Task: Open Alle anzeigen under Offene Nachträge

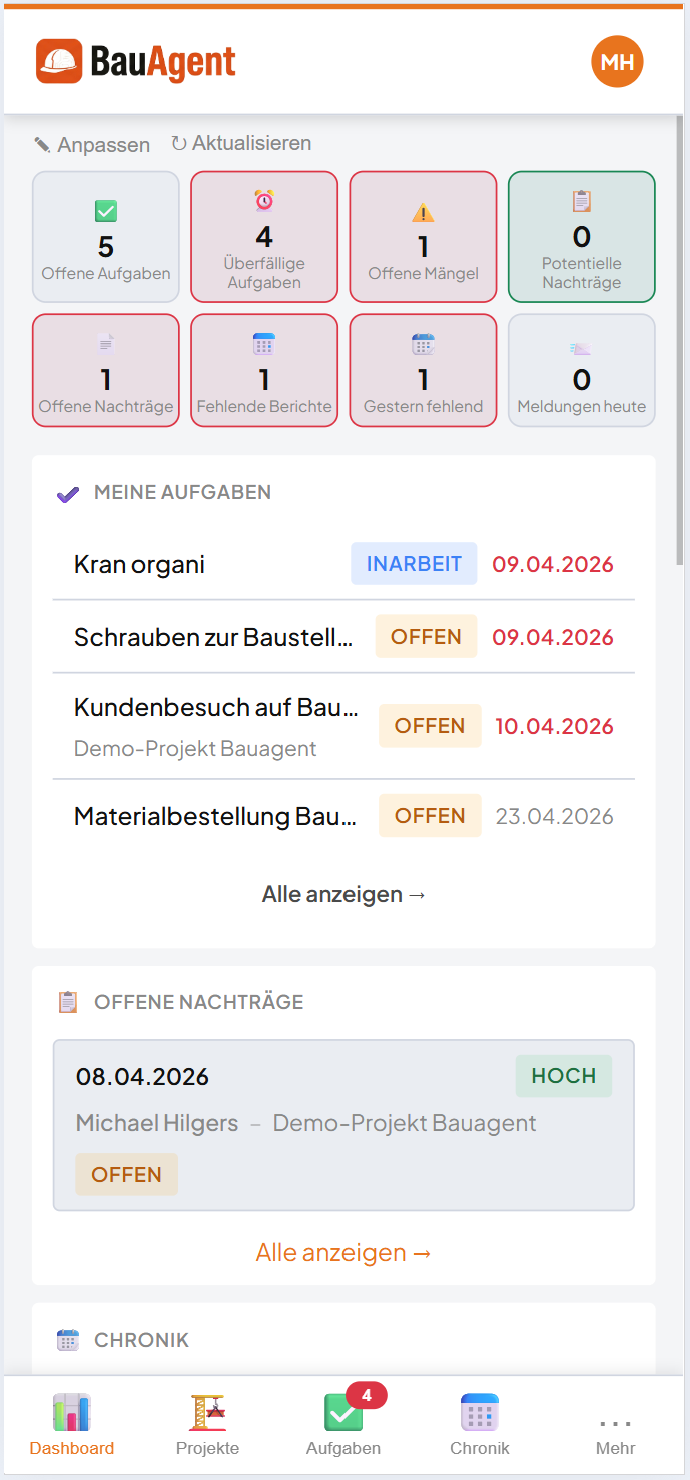Action: coord(343,1252)
